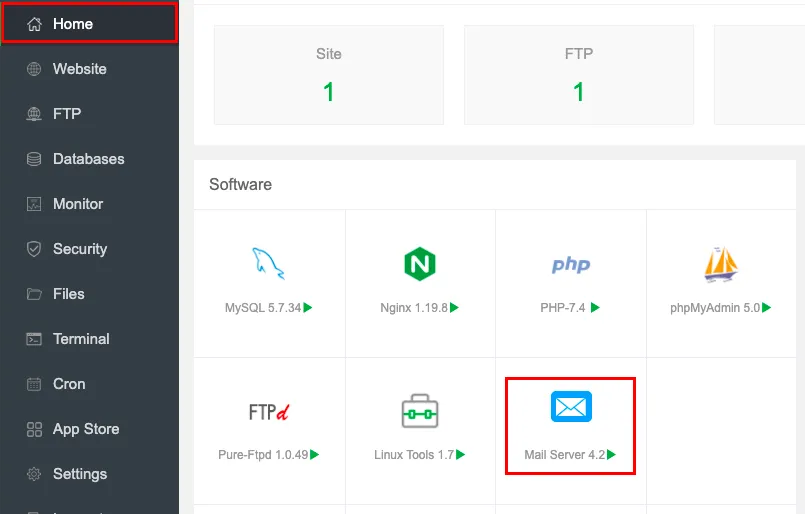Click the Terminal icon in sidebar
This screenshot has width=805, height=514.
[x=34, y=339]
